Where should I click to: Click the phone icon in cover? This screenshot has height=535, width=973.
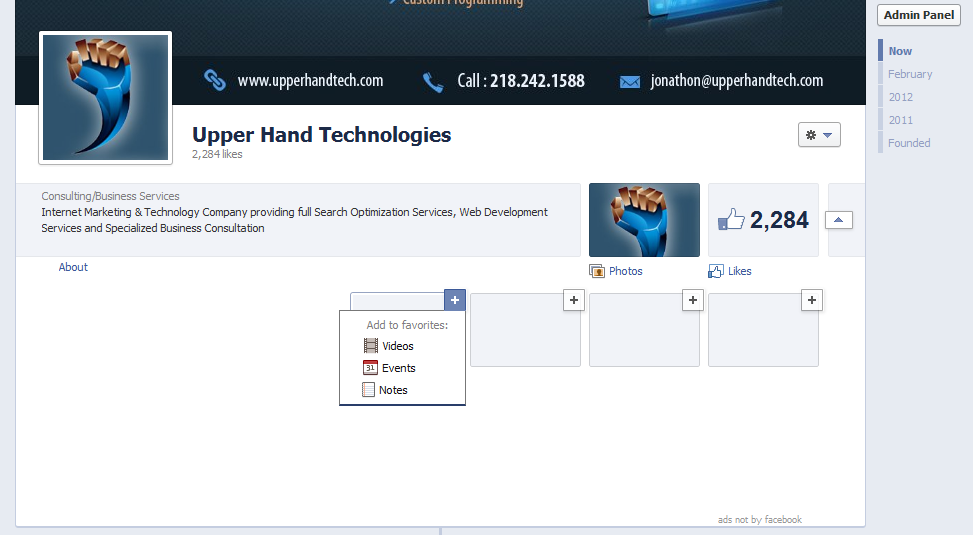433,82
